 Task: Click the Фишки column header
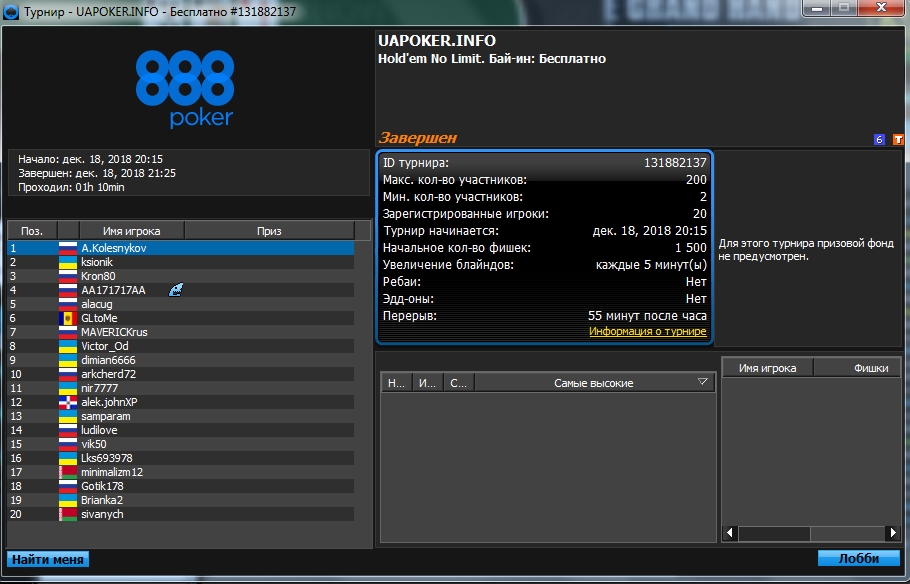[x=858, y=367]
